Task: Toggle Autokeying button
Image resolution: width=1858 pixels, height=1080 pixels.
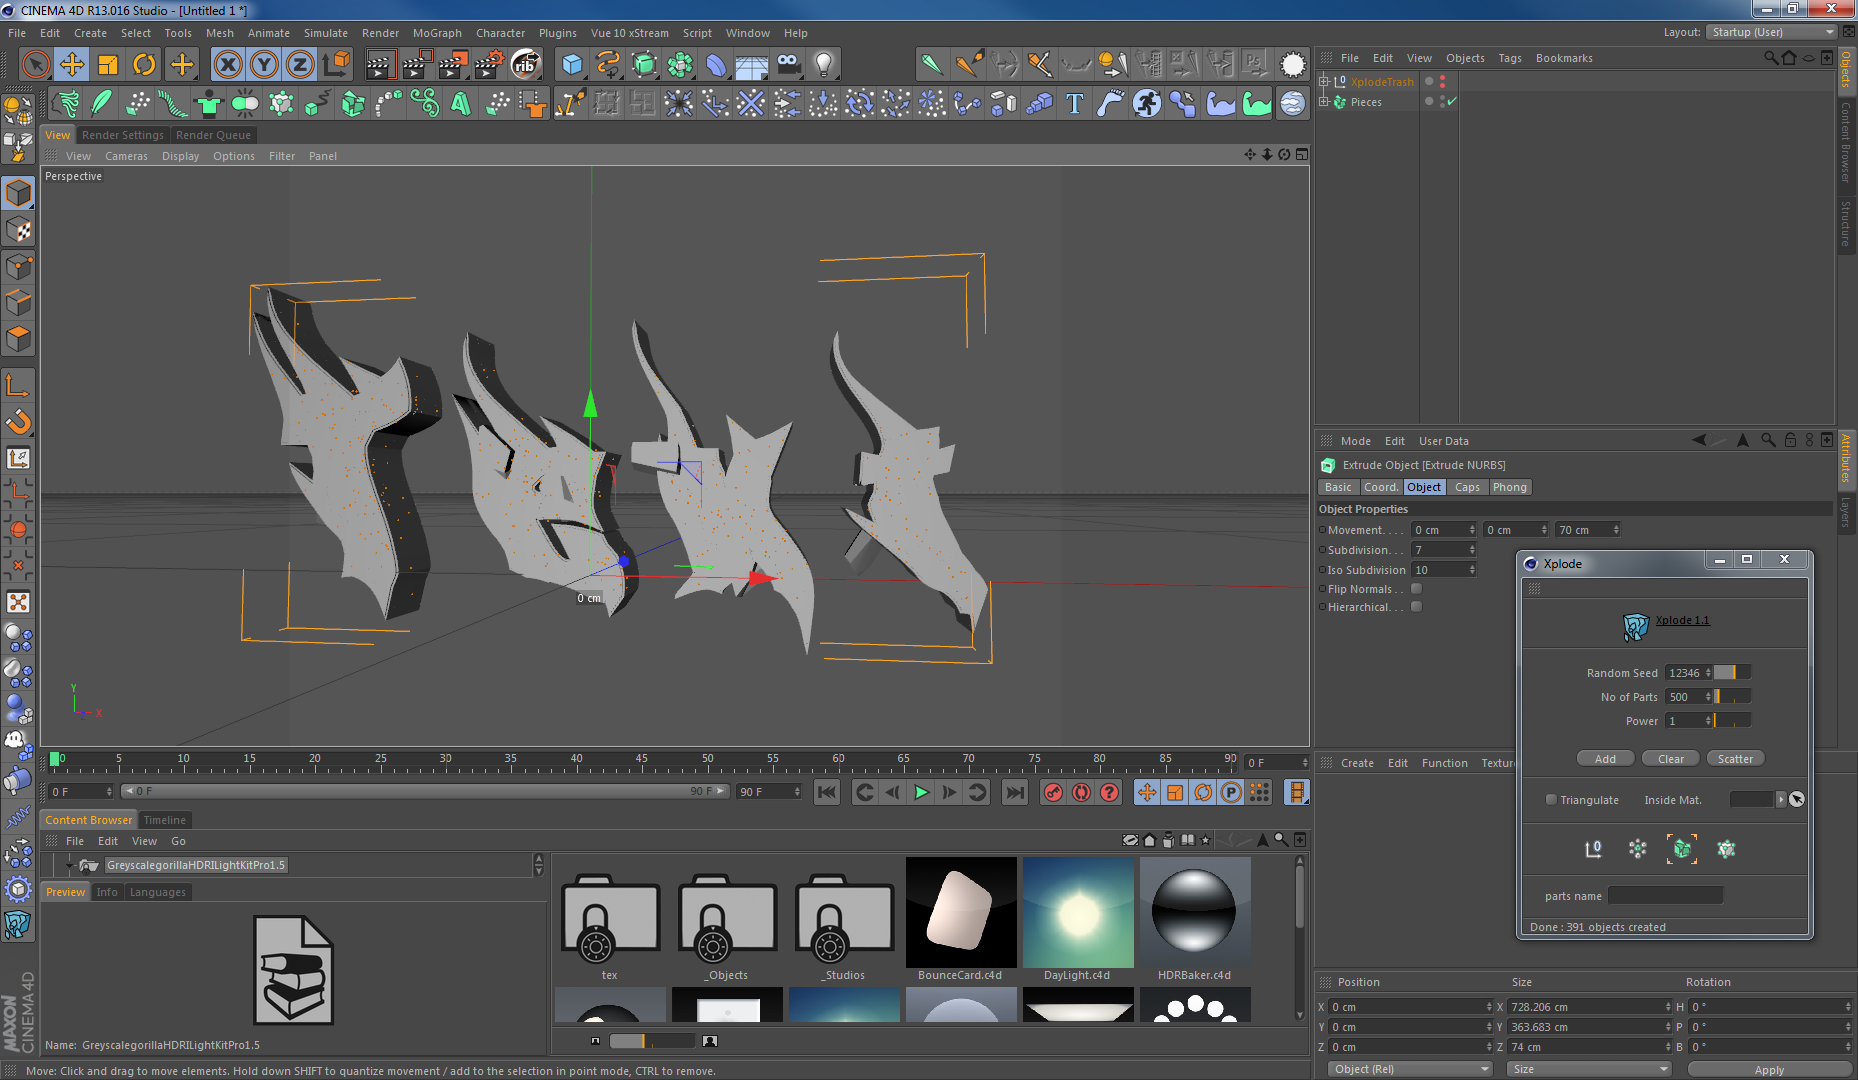Action: [1081, 792]
